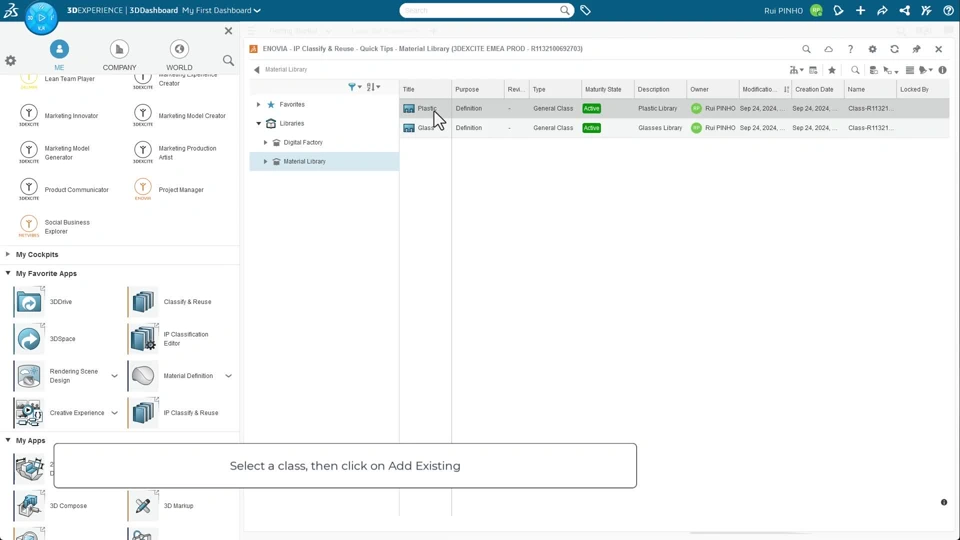Switch to the COMPANY tab

(x=119, y=55)
